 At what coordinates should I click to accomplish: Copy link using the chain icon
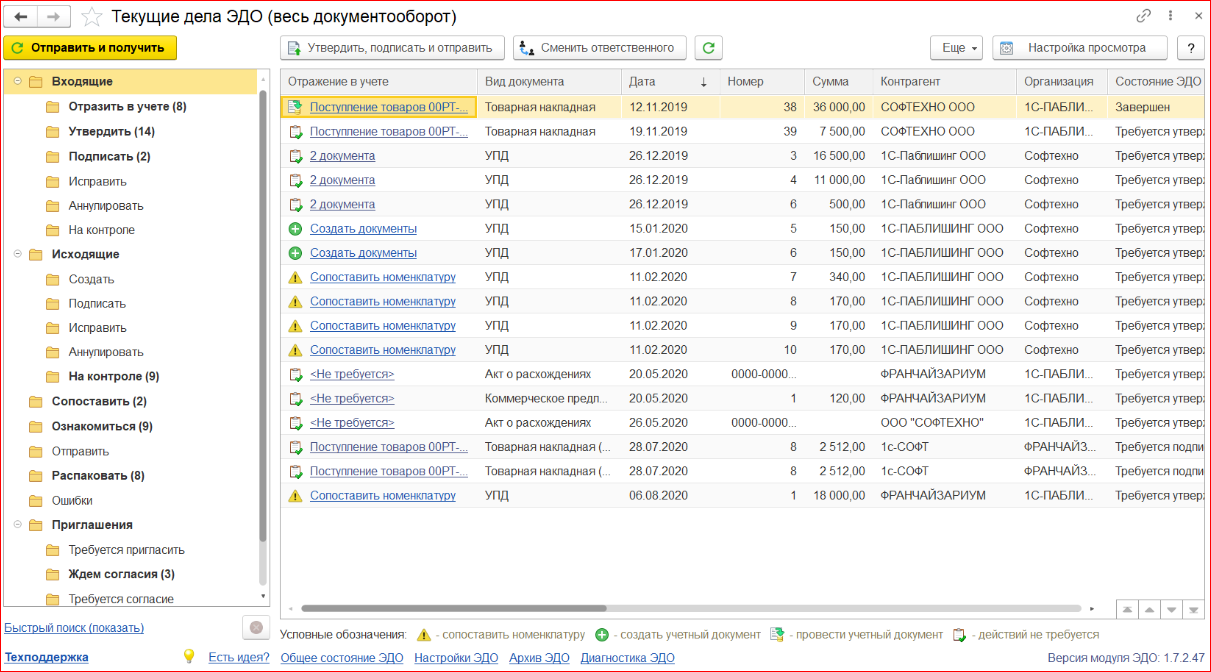[x=1144, y=17]
